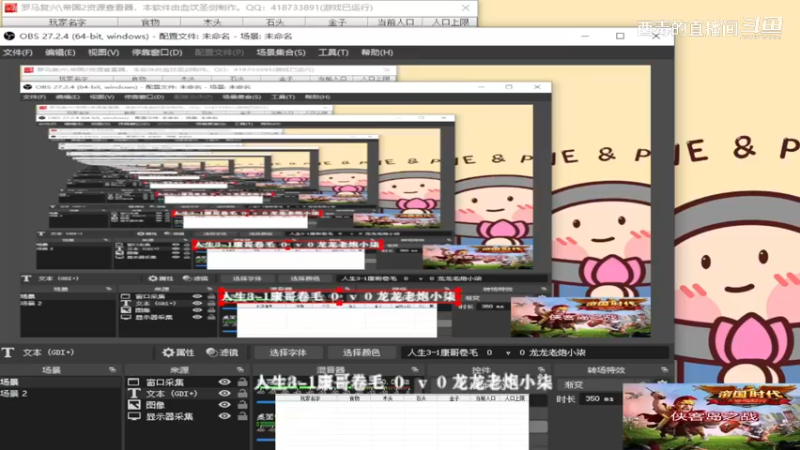The height and width of the screenshot is (450, 800).
Task: Close the 资源查看器 window
Action: click(x=465, y=8)
